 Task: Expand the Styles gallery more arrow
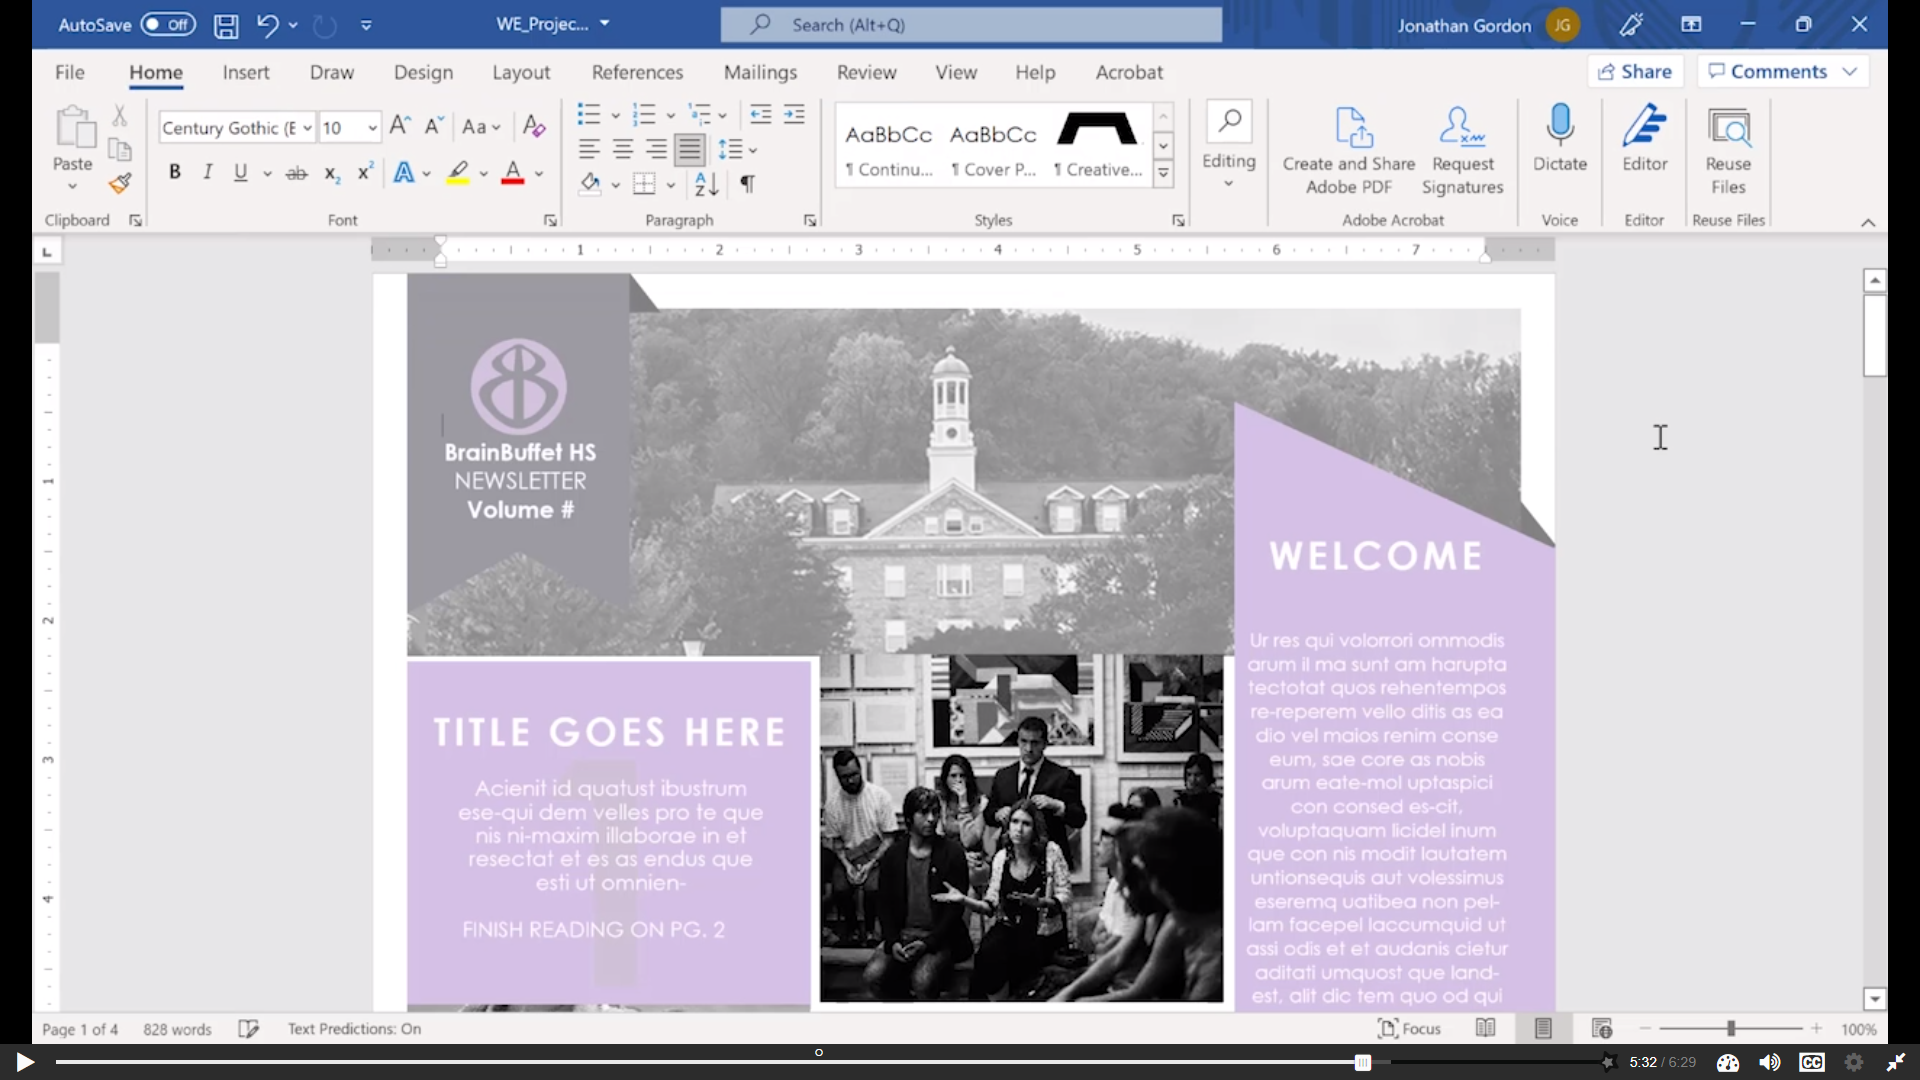coord(1163,173)
